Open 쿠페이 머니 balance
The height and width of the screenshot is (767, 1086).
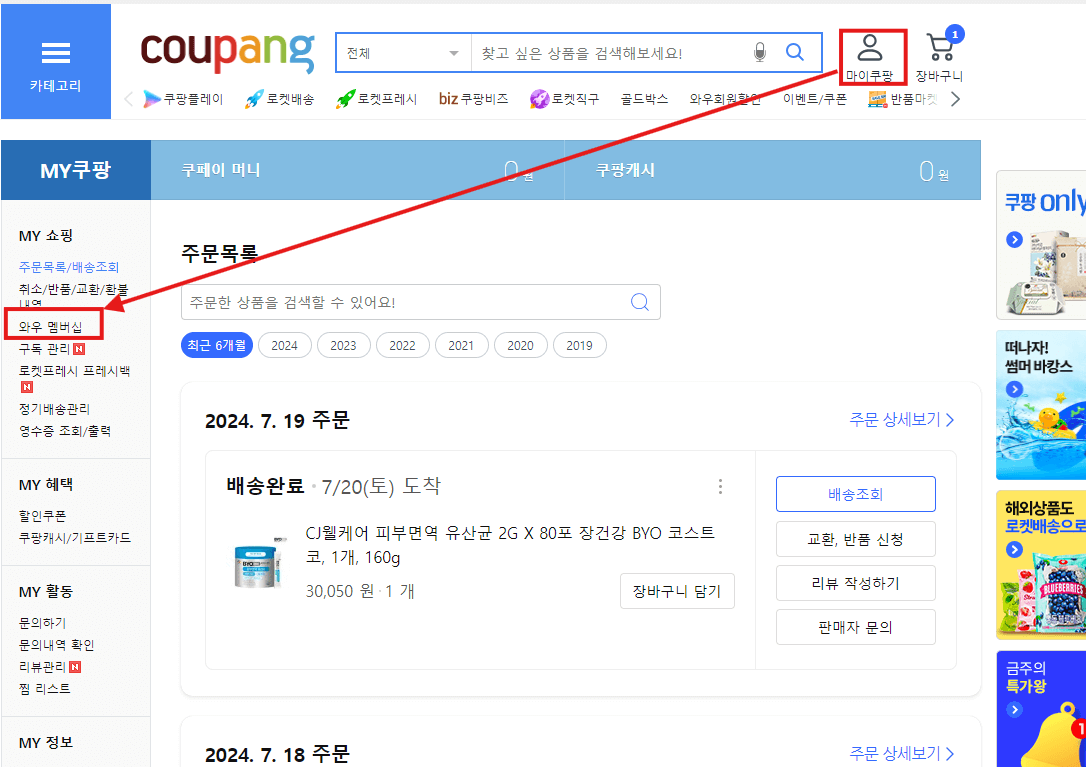coord(357,170)
